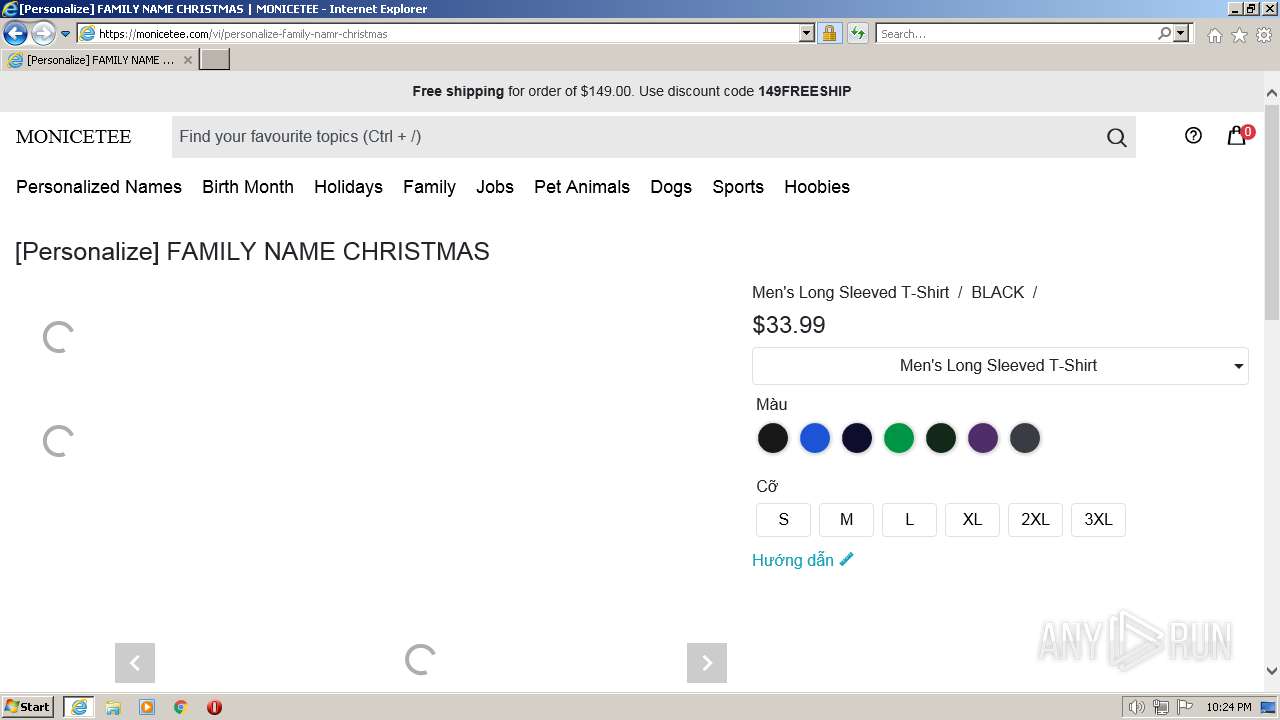
Task: Open the IE Tools gear icon
Action: [x=1264, y=35]
